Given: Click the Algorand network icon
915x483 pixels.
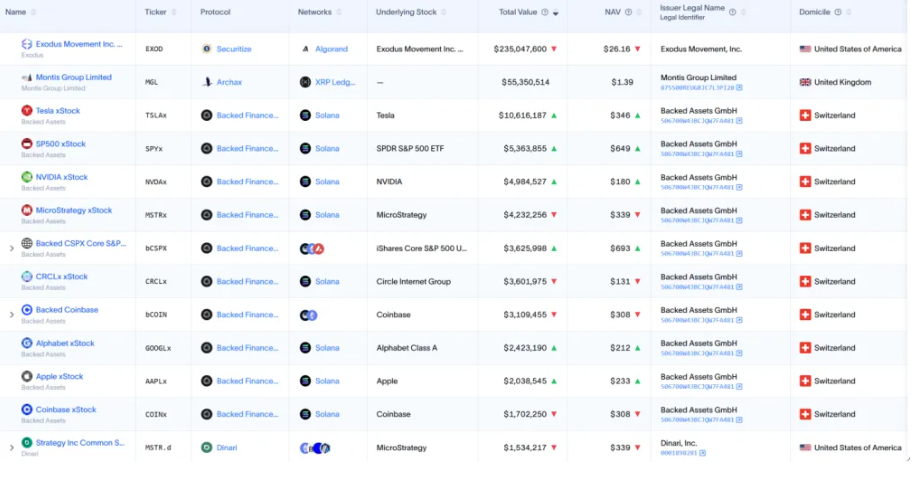Looking at the screenshot, I should pyautogui.click(x=306, y=49).
